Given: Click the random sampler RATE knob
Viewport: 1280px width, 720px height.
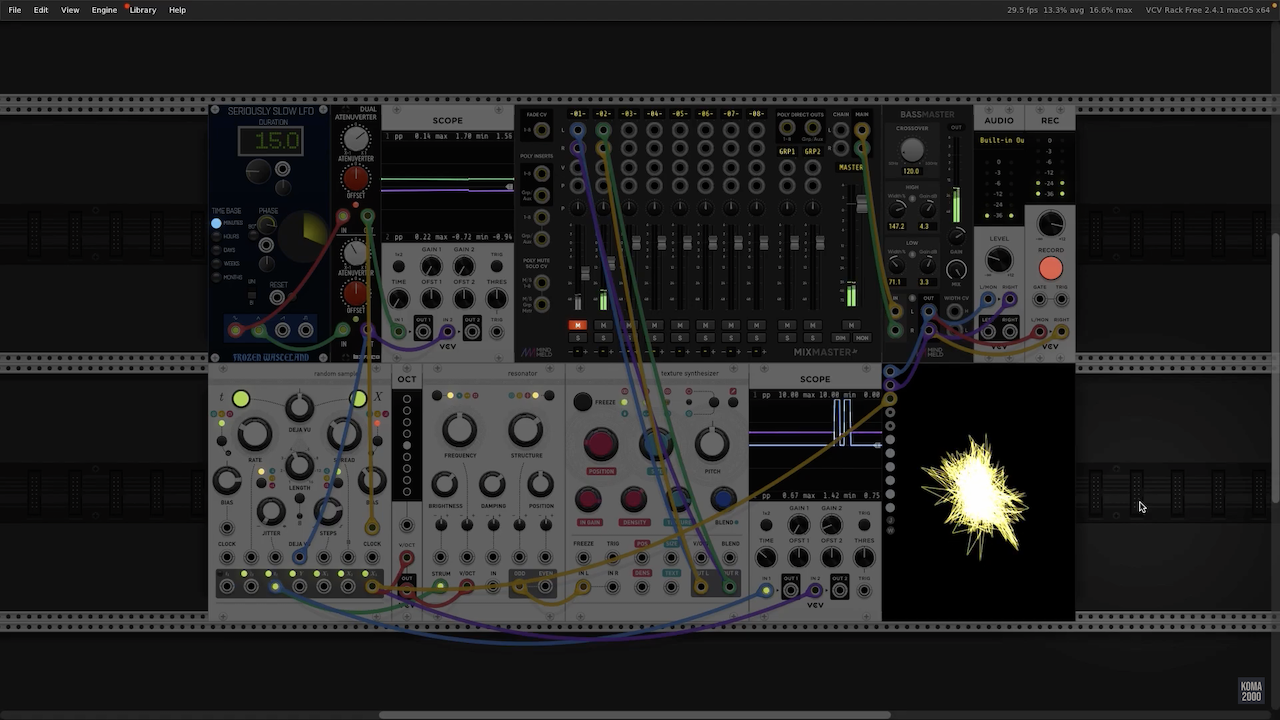Looking at the screenshot, I should pos(254,434).
